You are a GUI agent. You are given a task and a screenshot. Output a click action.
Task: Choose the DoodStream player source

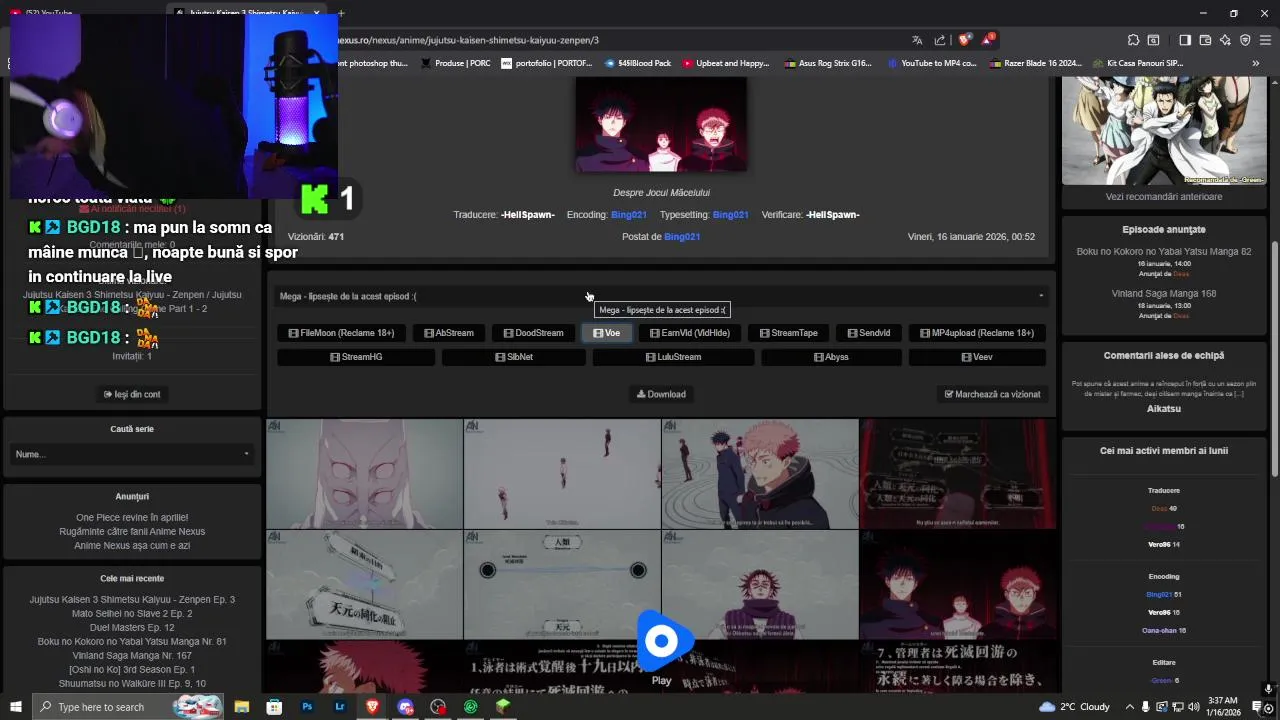(533, 333)
